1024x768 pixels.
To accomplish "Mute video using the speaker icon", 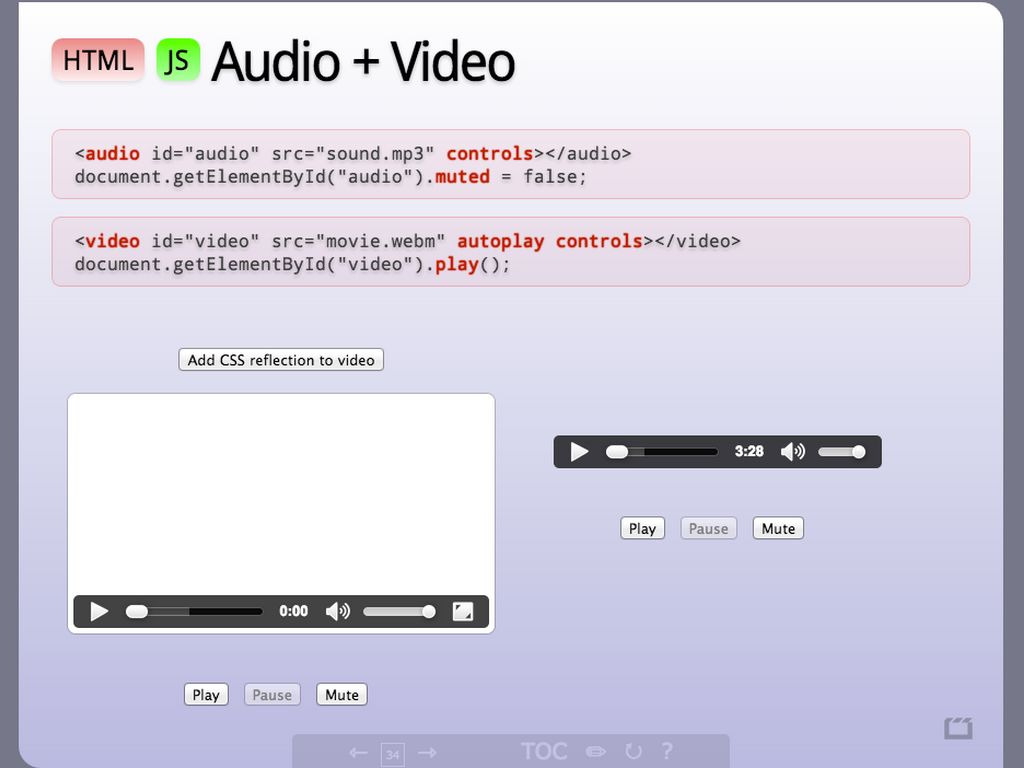I will (338, 611).
